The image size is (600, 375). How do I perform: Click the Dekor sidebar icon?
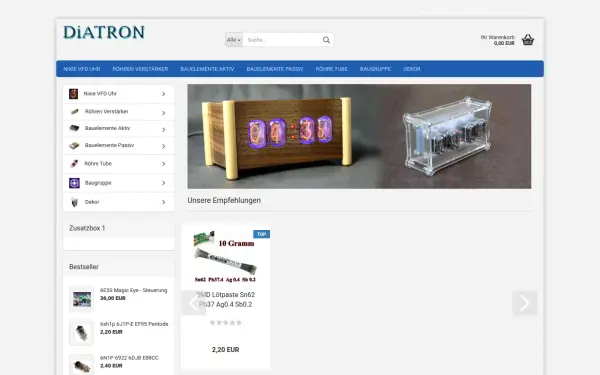coord(75,202)
